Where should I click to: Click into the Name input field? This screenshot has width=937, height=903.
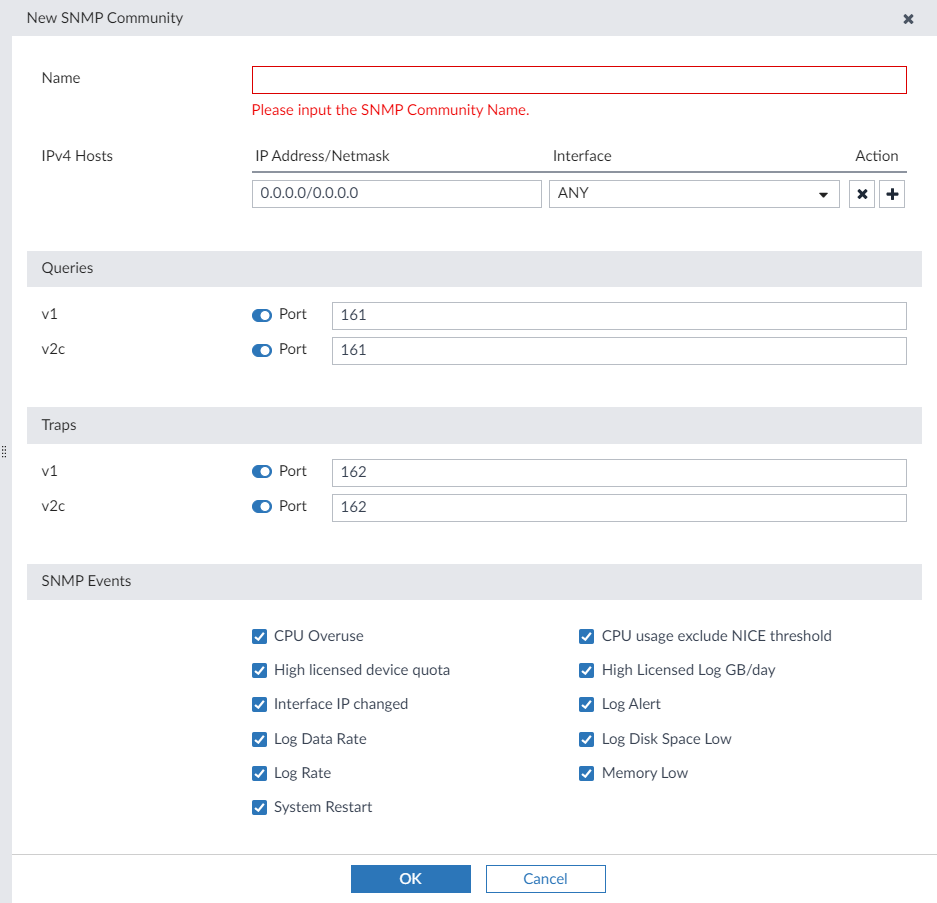tap(579, 80)
